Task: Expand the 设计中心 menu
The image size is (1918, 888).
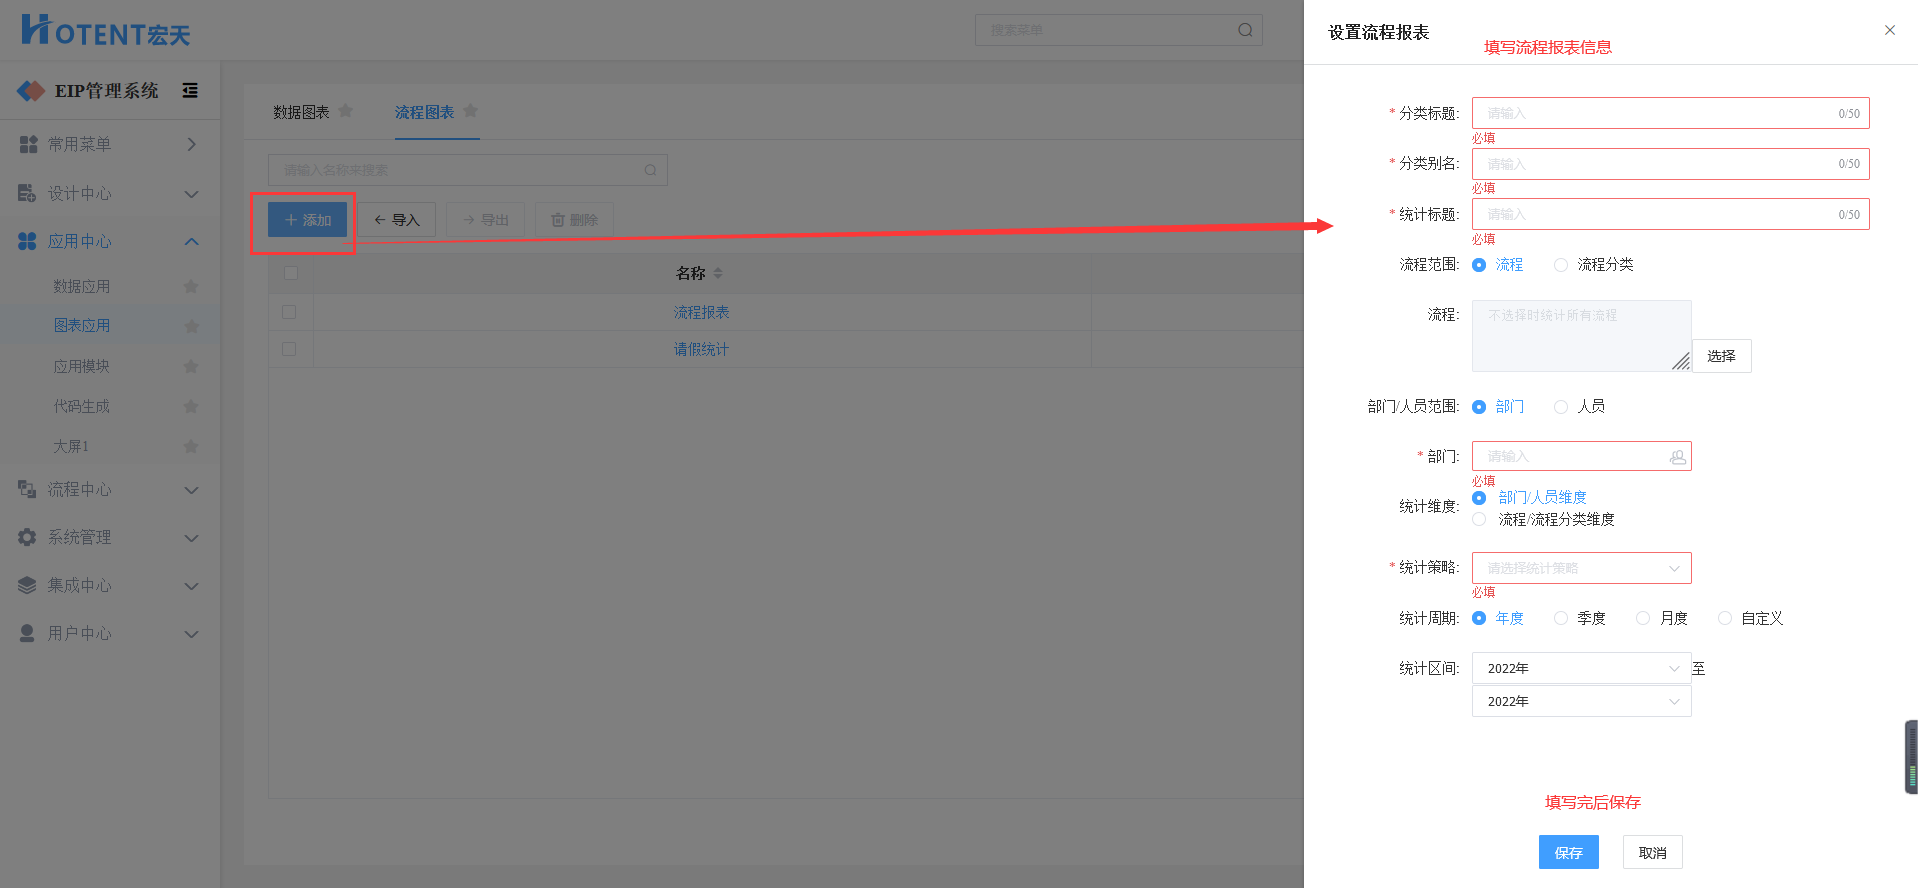Action: pos(110,193)
